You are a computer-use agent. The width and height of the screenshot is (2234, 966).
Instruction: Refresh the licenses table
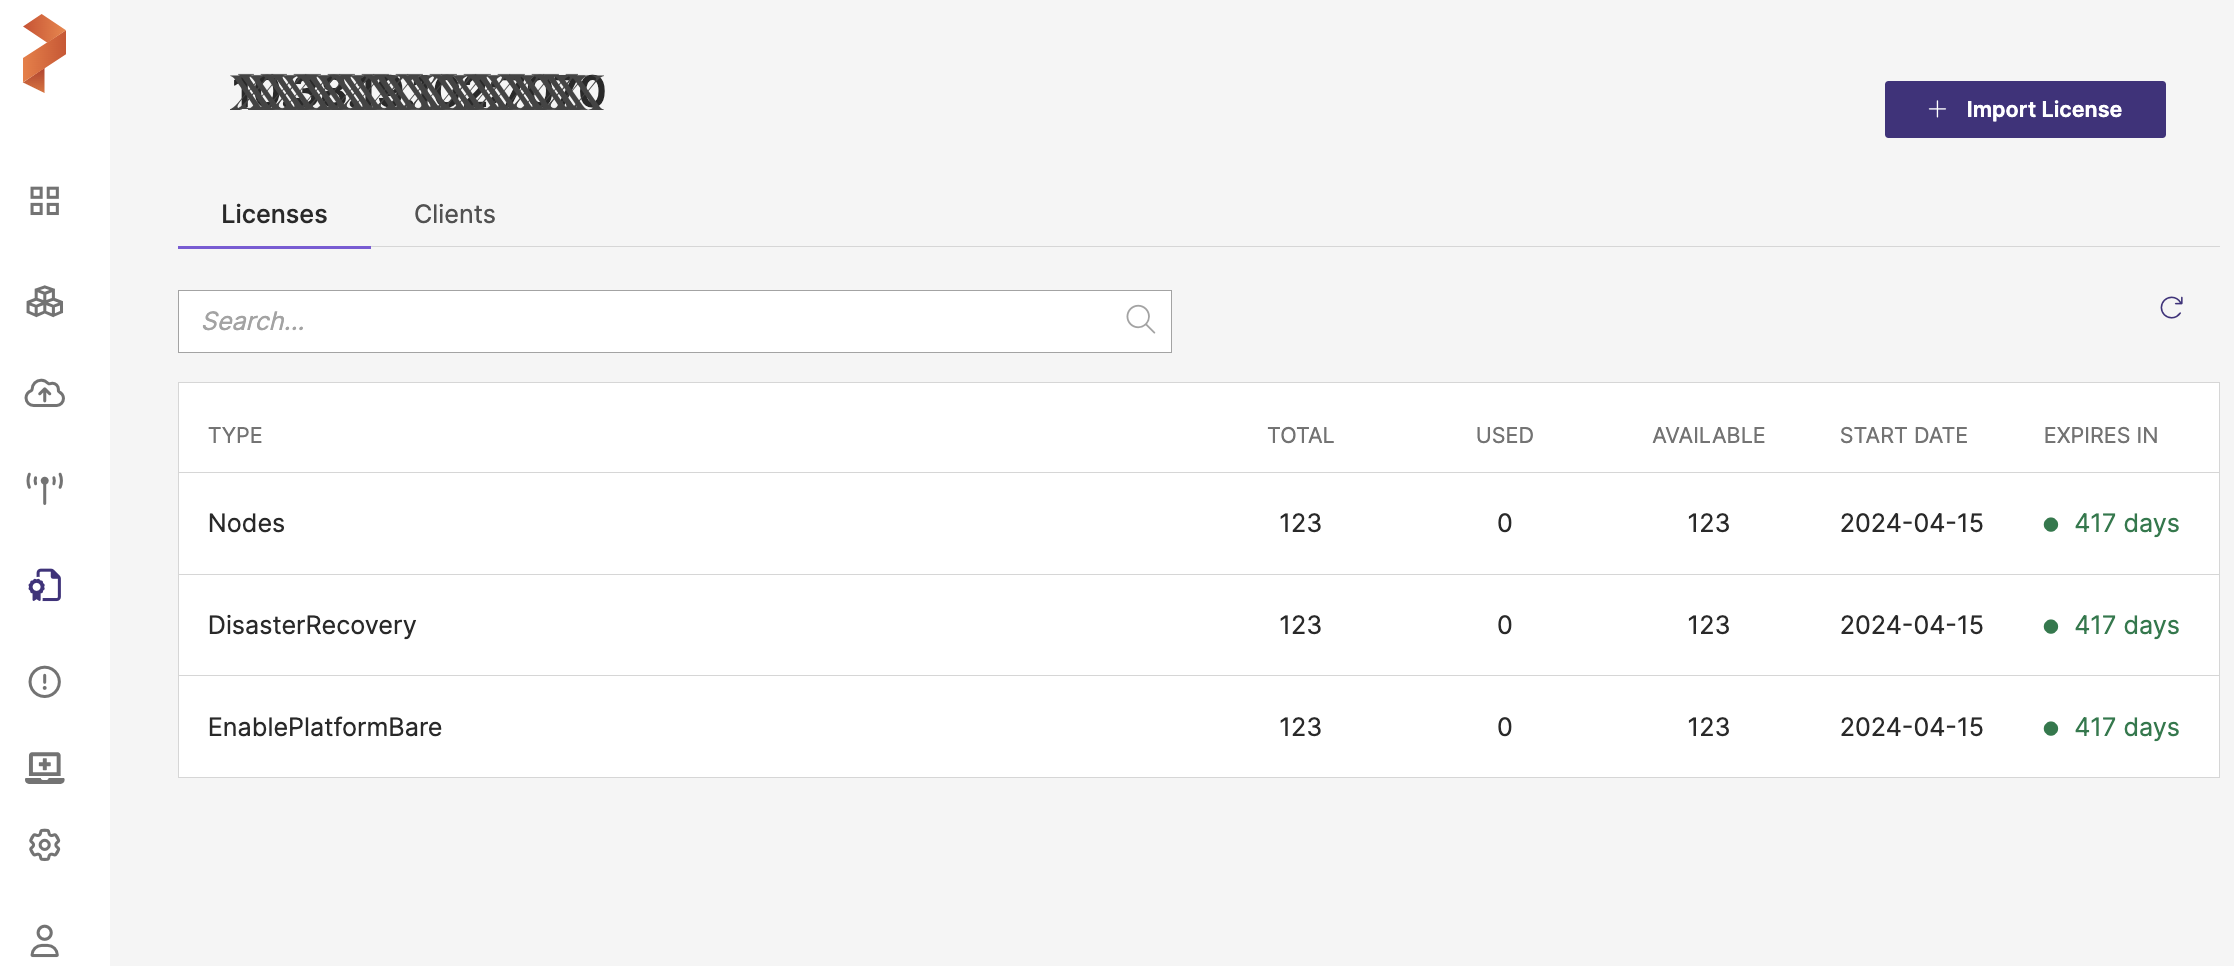point(2171,308)
